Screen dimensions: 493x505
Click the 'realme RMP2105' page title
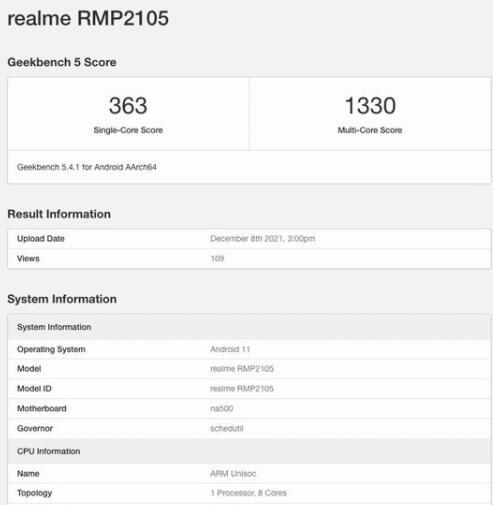tap(88, 18)
